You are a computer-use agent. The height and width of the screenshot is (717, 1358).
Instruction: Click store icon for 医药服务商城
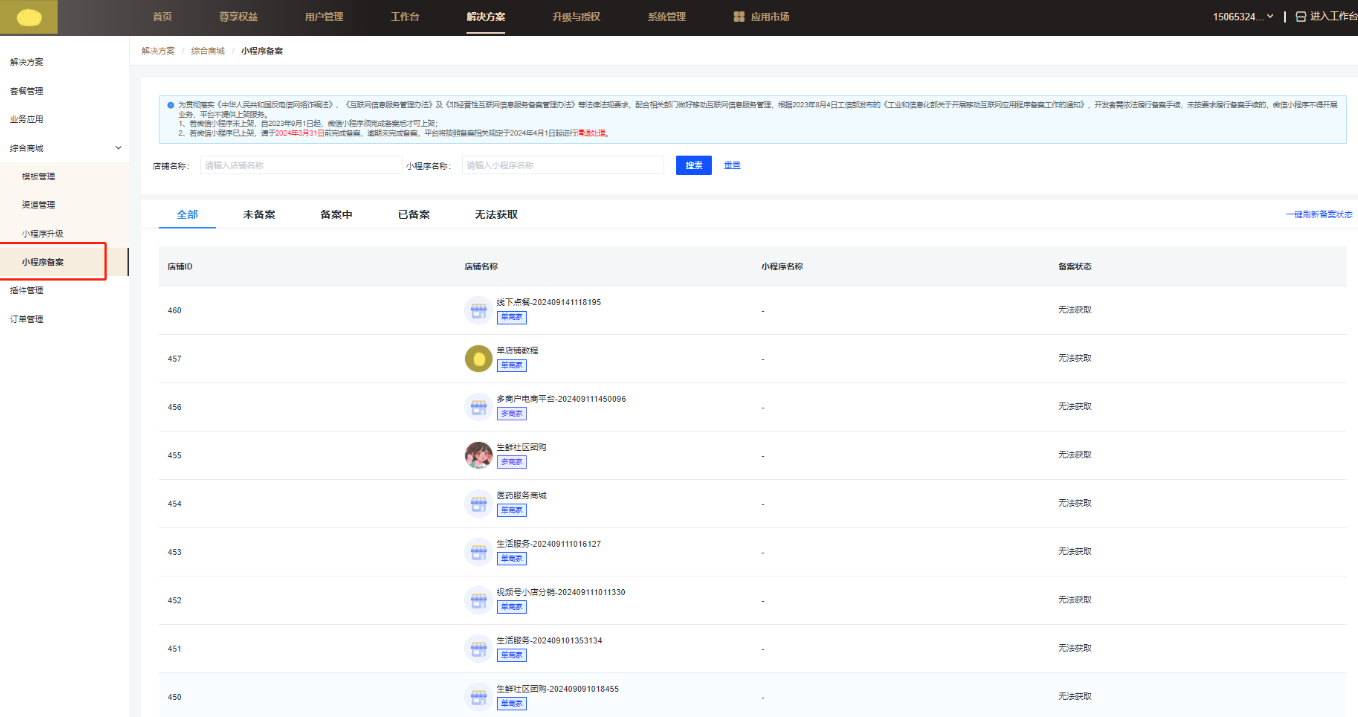(x=478, y=503)
